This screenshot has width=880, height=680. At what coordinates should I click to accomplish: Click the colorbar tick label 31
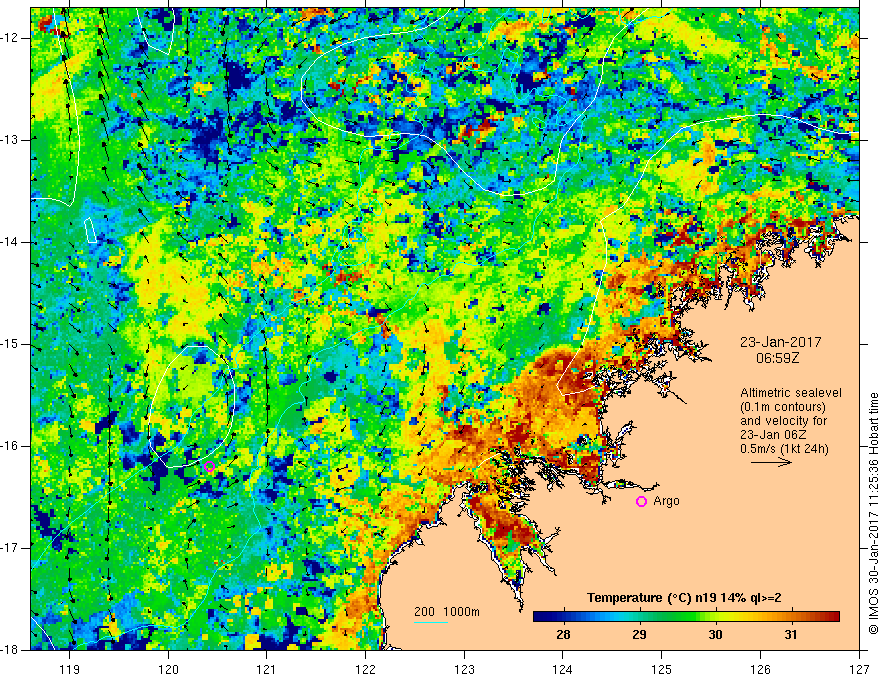791,635
